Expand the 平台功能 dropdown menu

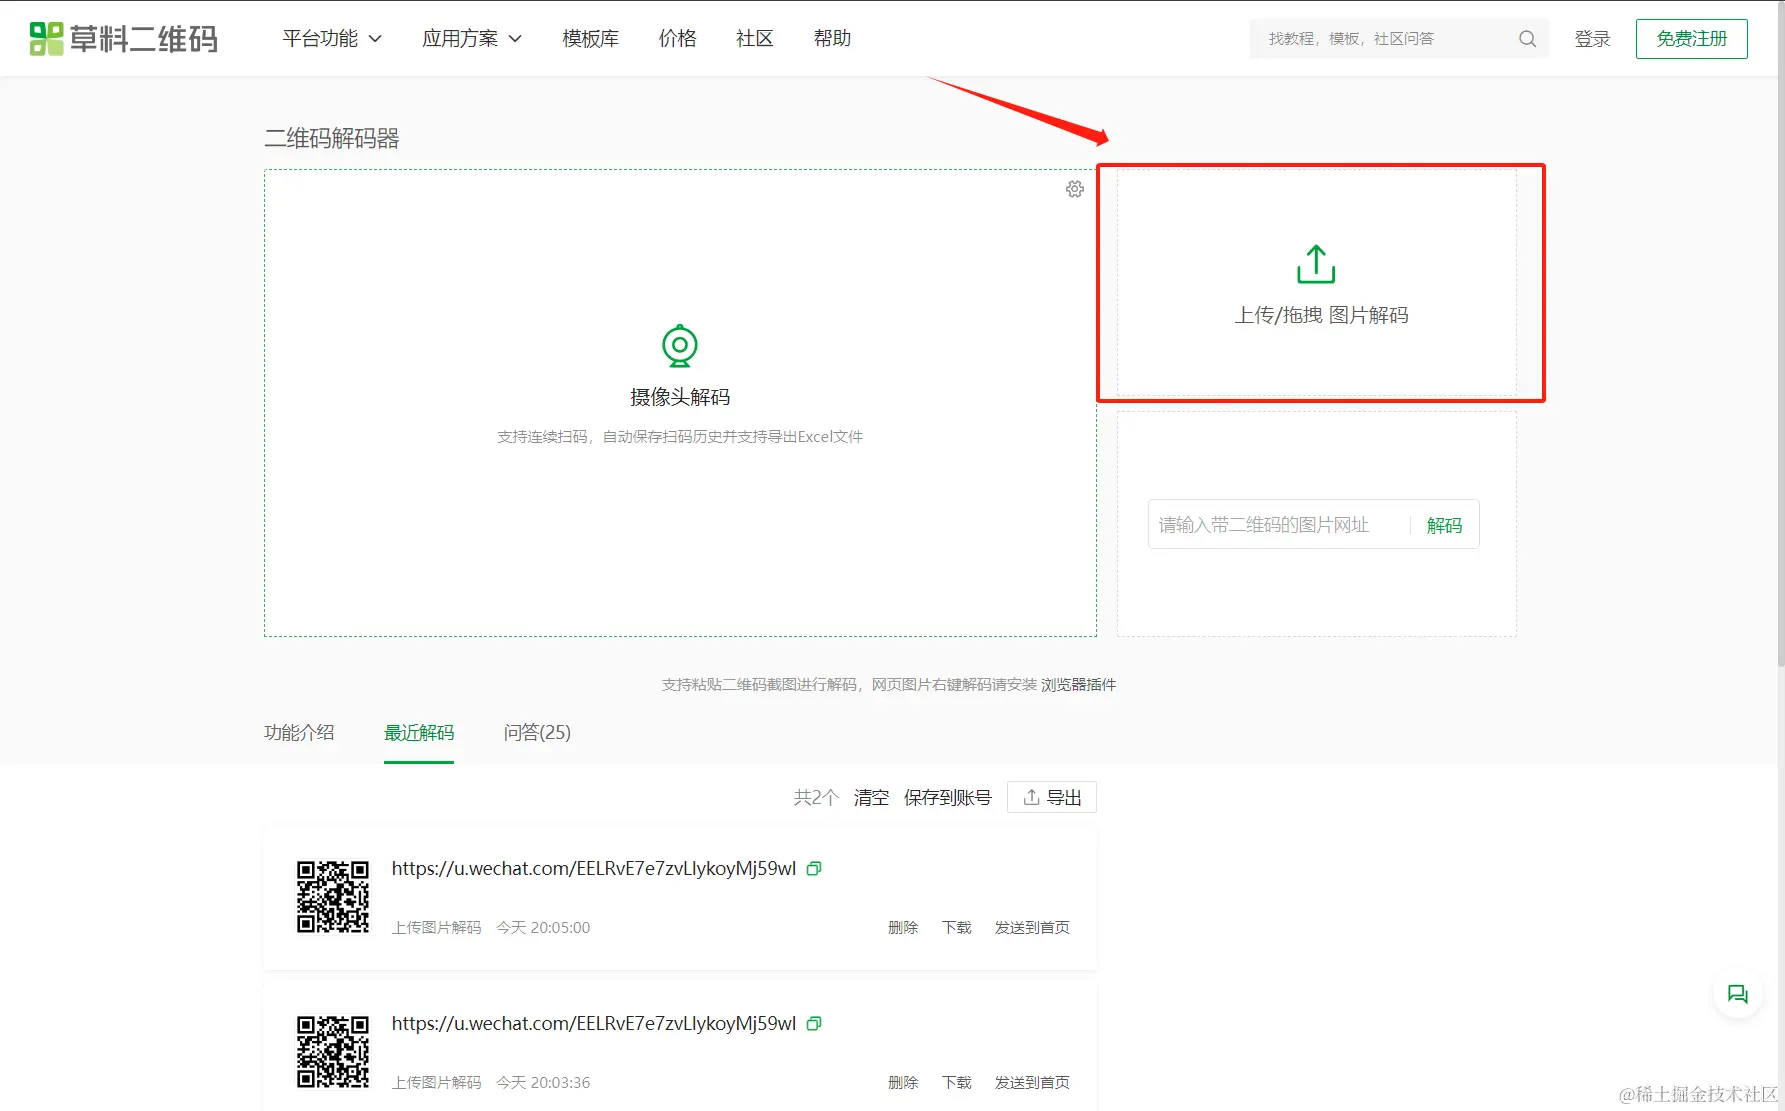pos(332,38)
